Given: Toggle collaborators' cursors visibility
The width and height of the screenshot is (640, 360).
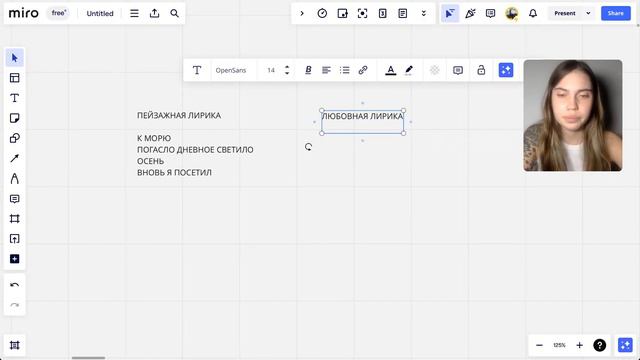Looking at the screenshot, I should click(450, 13).
